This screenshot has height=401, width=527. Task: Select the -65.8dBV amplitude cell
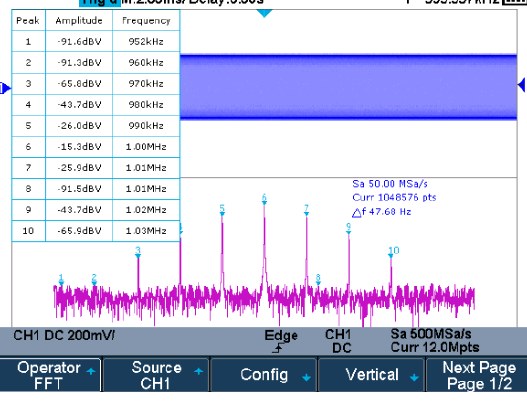pos(79,84)
